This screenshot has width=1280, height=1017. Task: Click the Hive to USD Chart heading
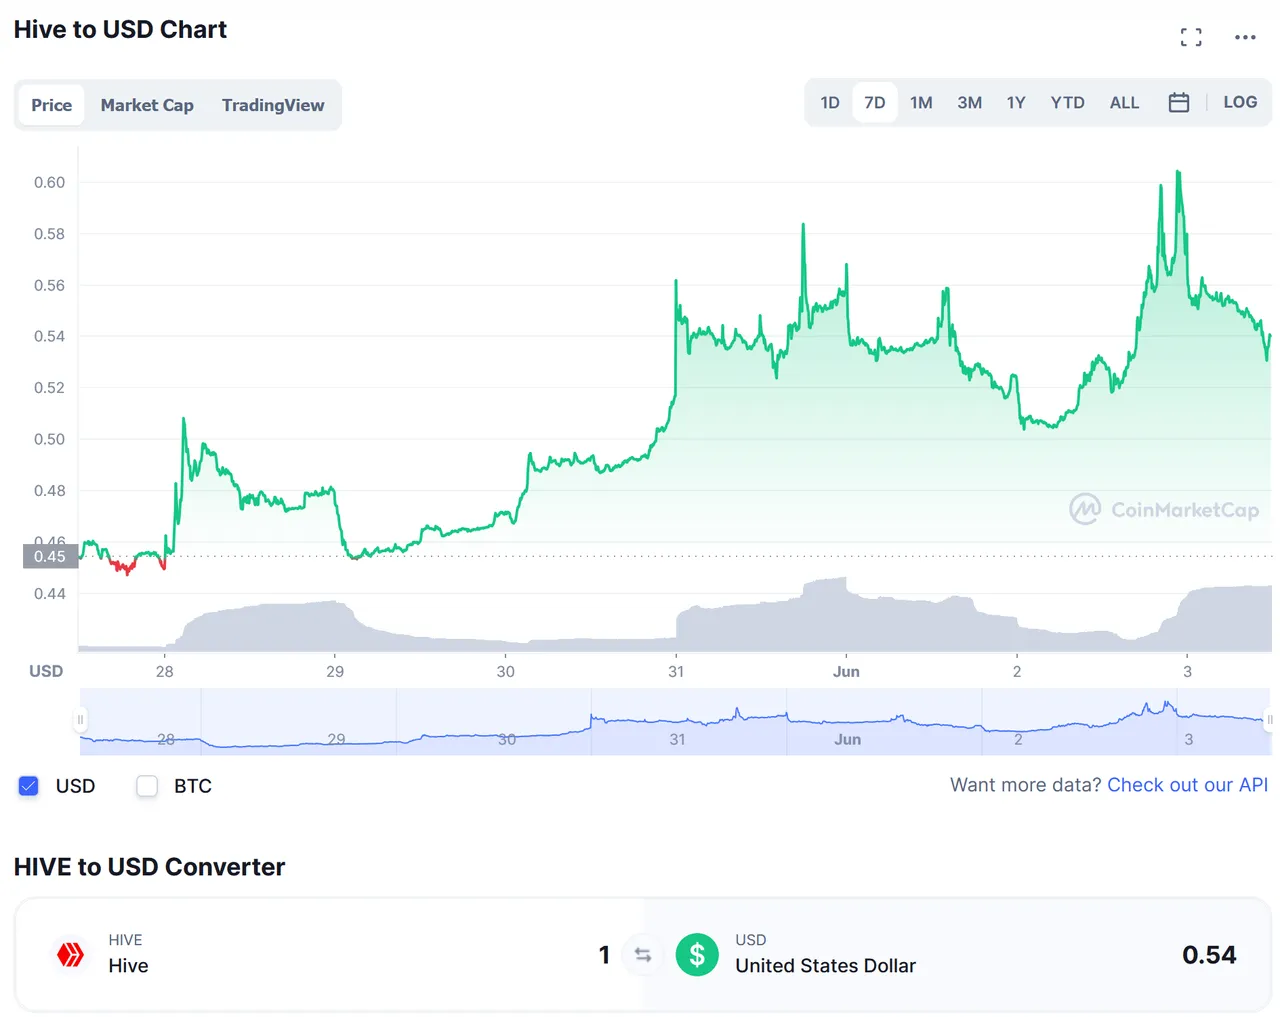tap(120, 30)
